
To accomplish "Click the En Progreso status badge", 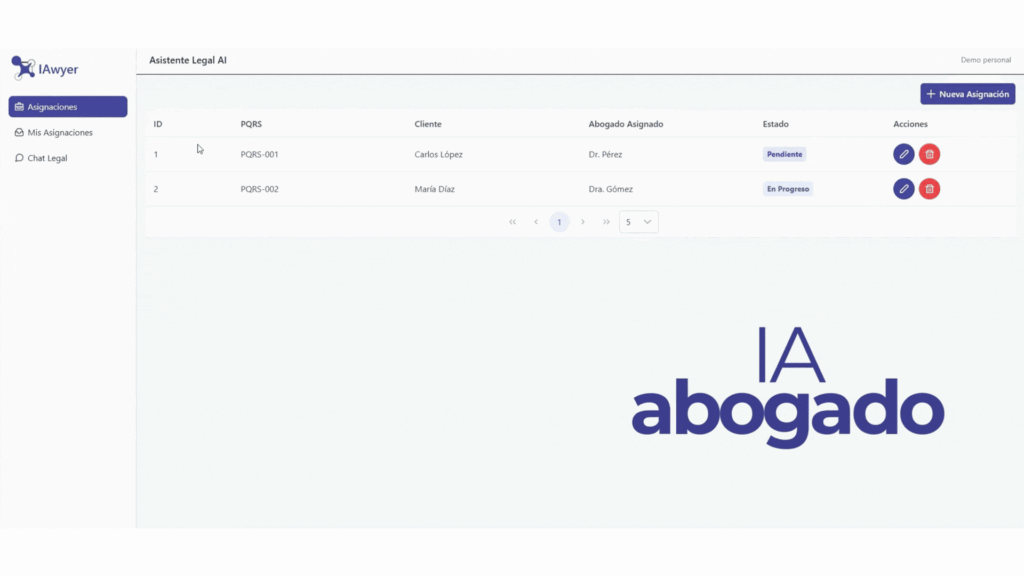I will [788, 188].
